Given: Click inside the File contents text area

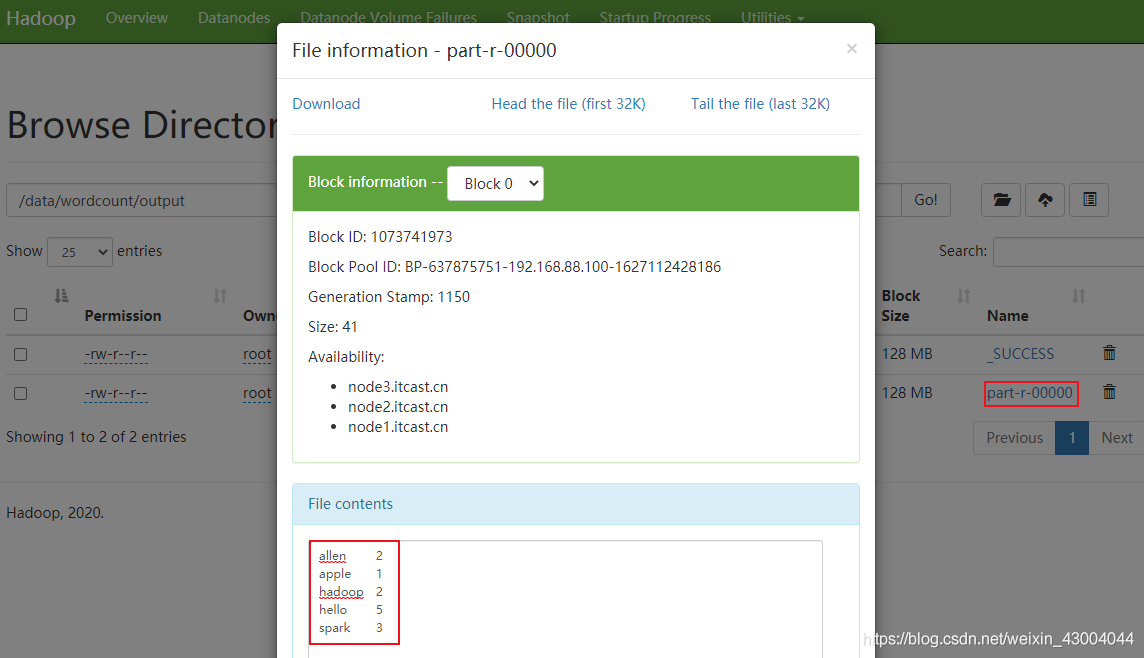Looking at the screenshot, I should (565, 598).
